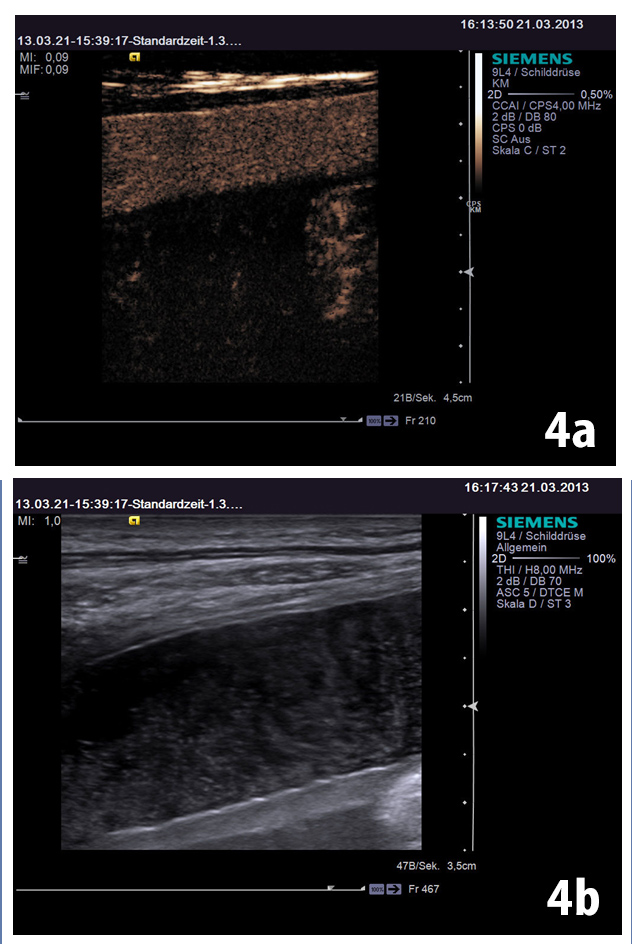Viewport: 632px width, 944px height.
Task: Select the 2D 100% gain line
Action: 550,558
